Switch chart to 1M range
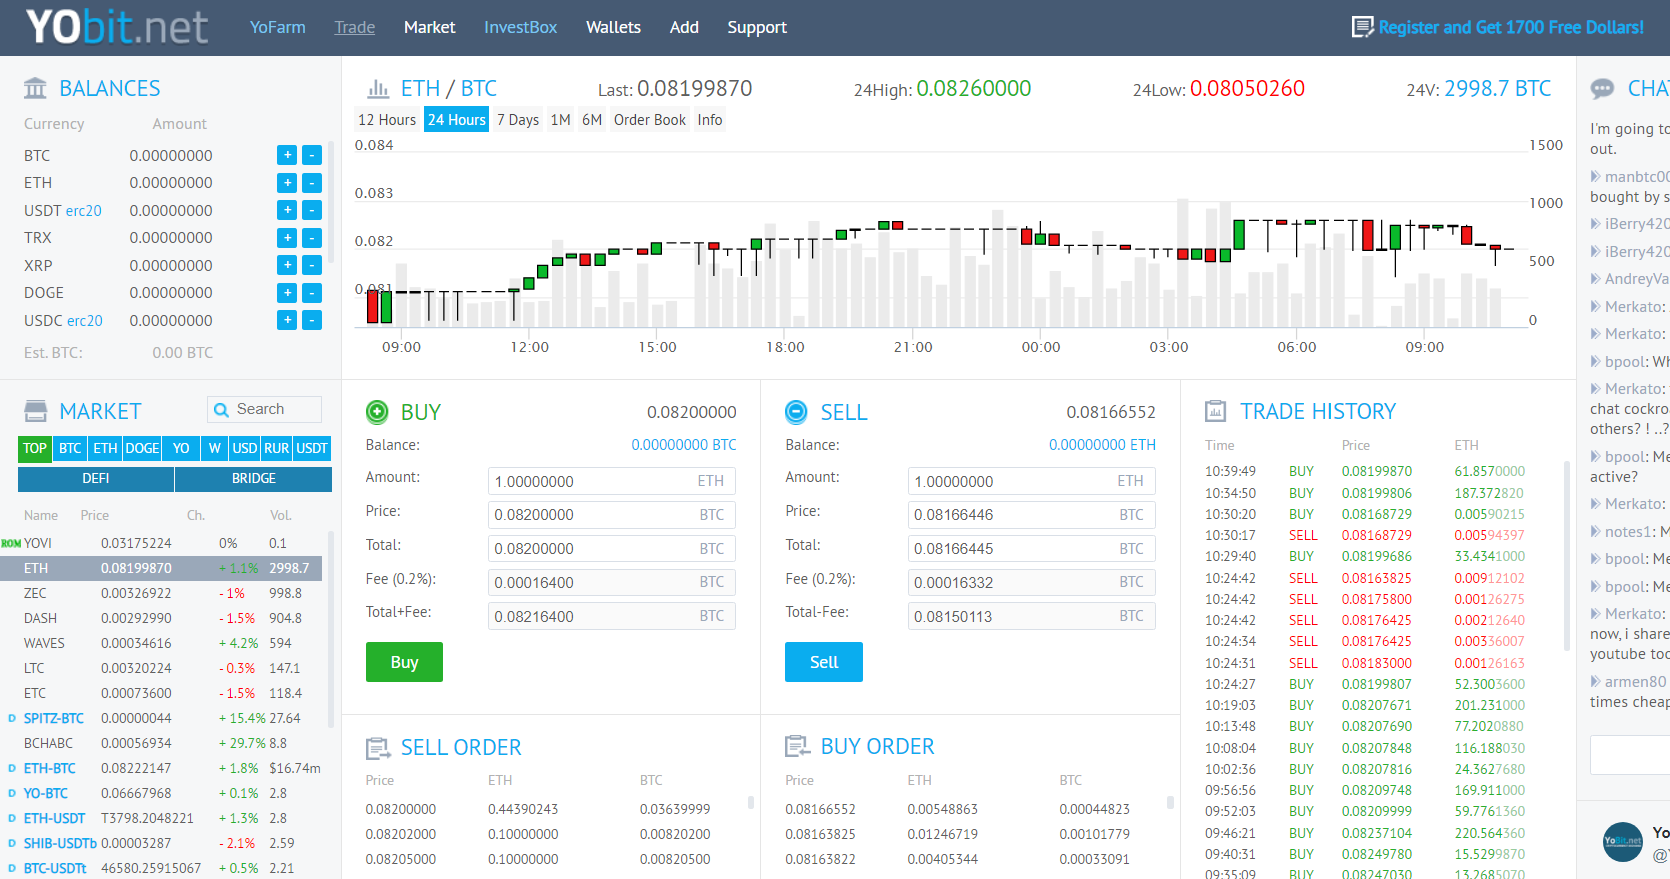The image size is (1670, 879). 561,120
